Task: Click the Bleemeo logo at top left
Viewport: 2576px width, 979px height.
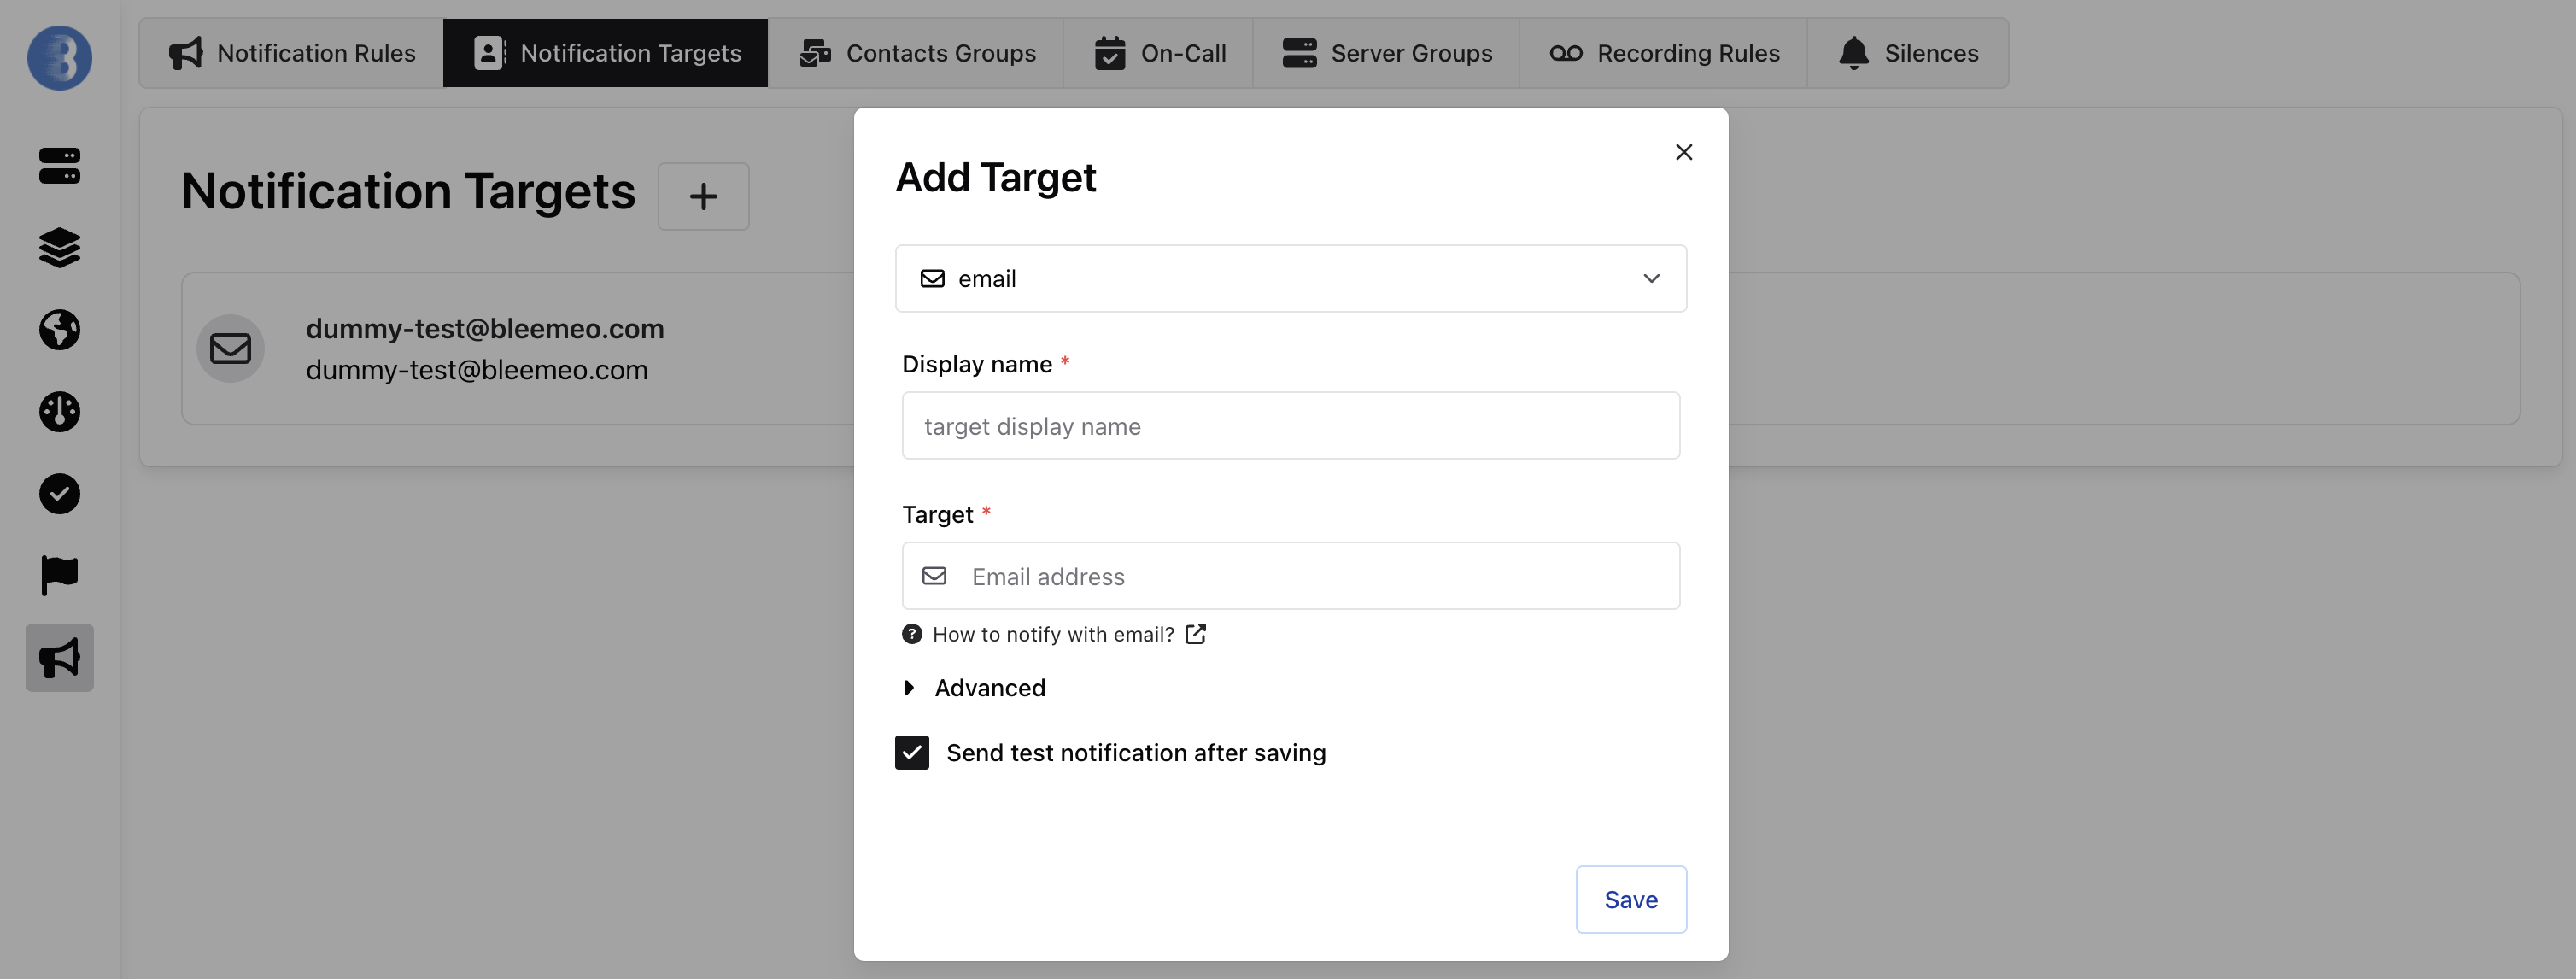Action: click(x=59, y=57)
